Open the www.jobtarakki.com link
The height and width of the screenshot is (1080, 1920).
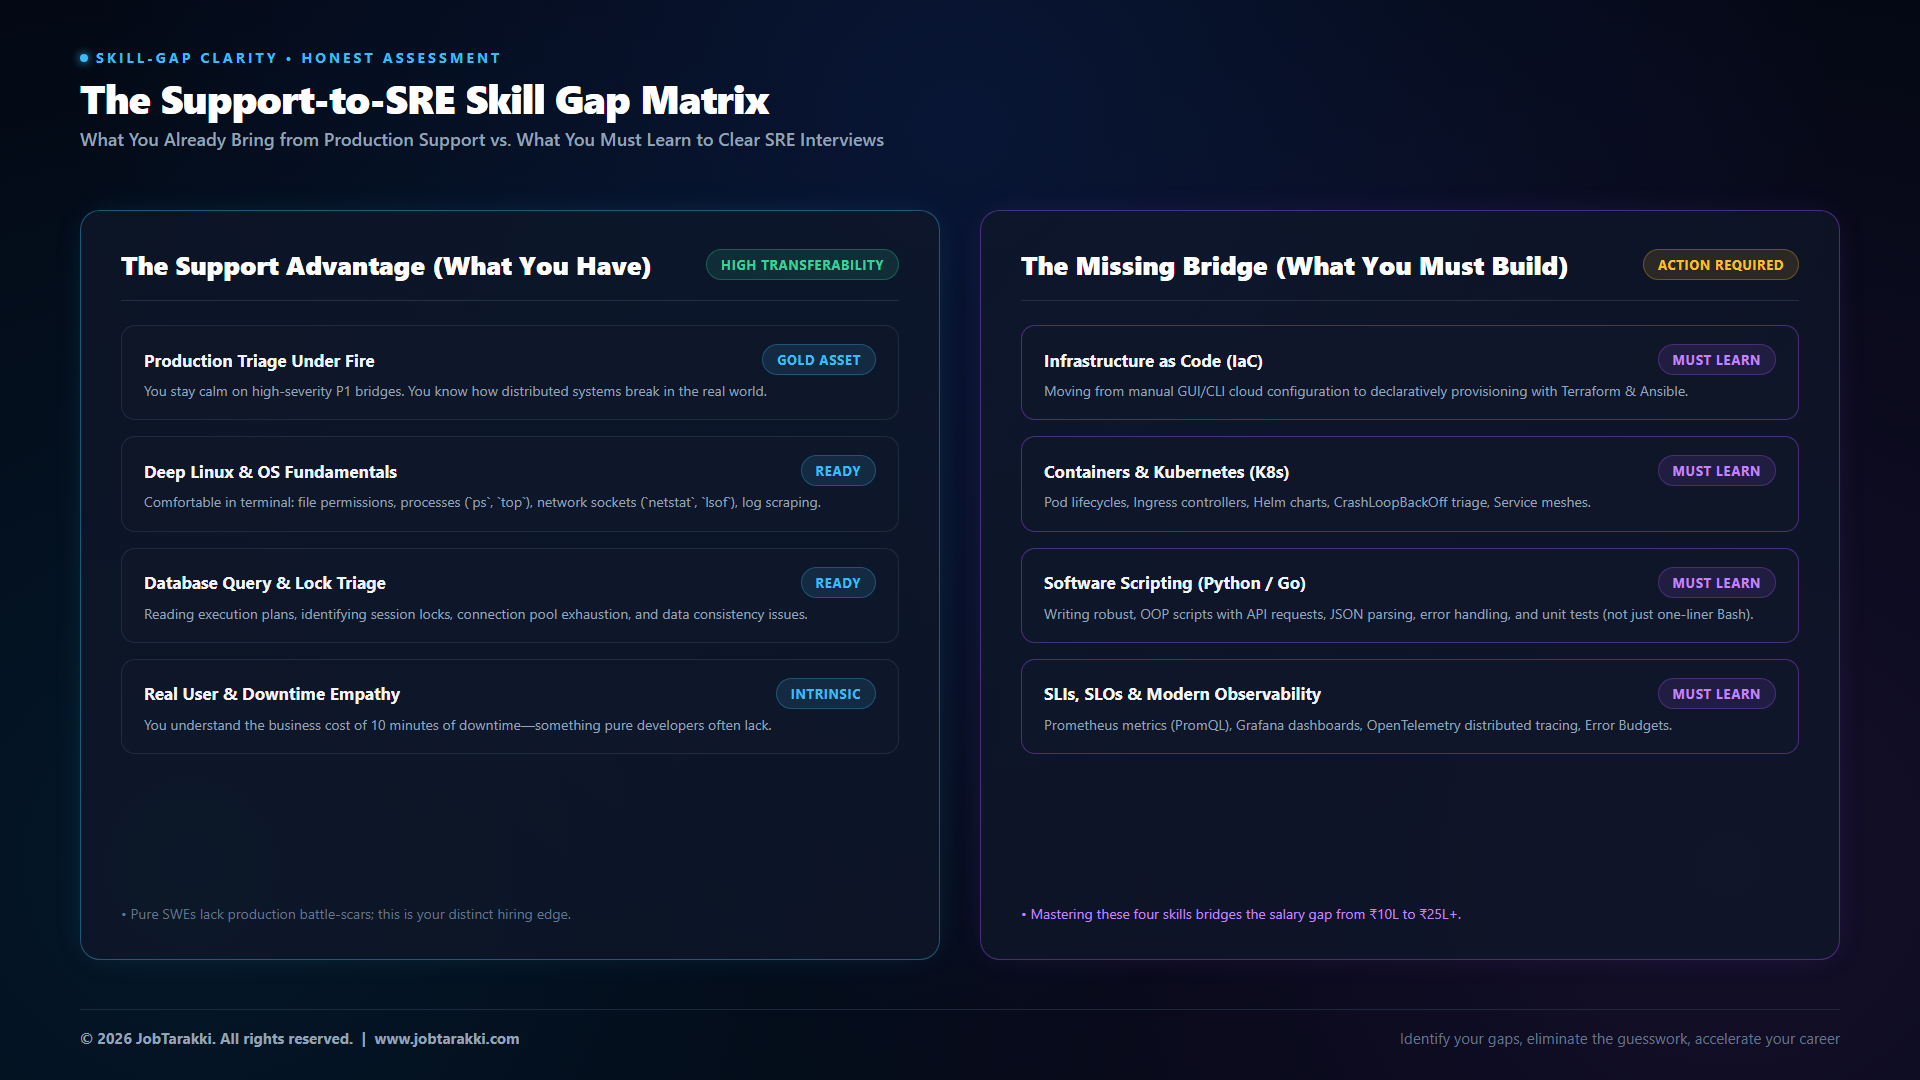pos(447,1039)
